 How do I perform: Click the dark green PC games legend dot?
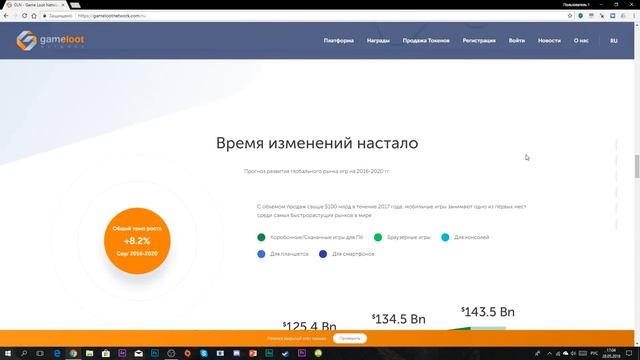click(x=261, y=237)
